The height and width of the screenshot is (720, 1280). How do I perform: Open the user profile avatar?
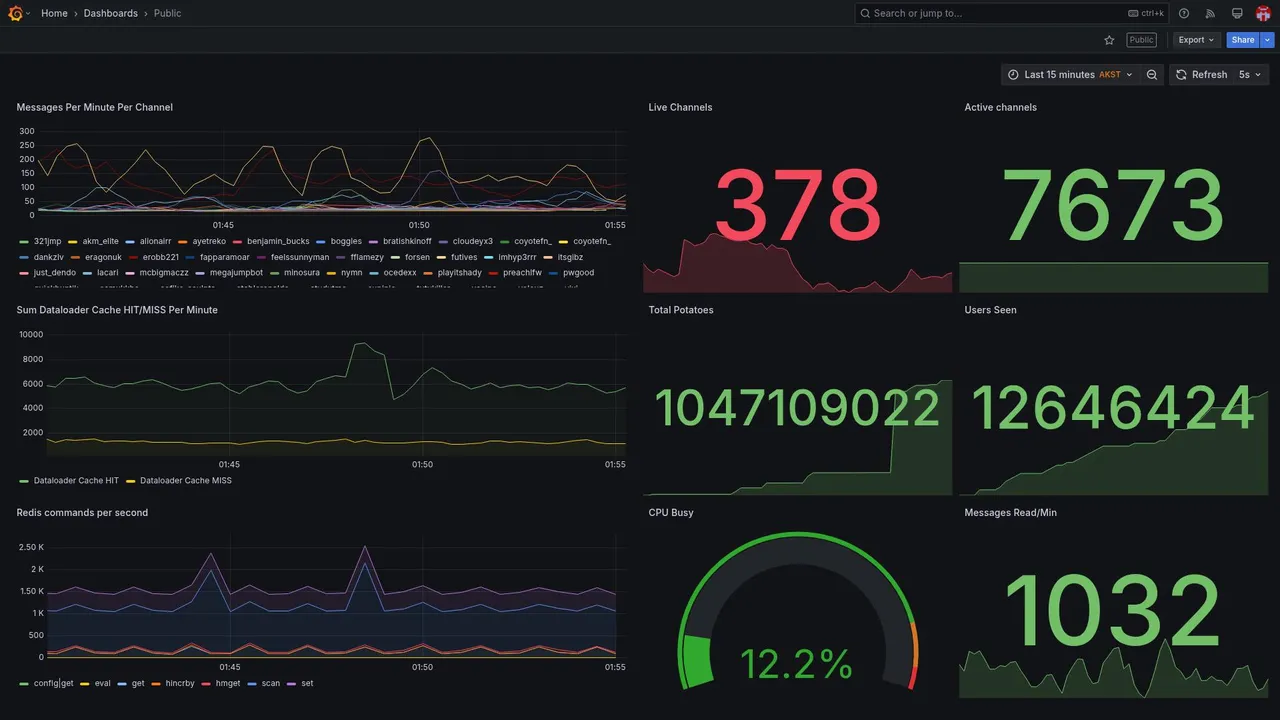(x=1263, y=13)
